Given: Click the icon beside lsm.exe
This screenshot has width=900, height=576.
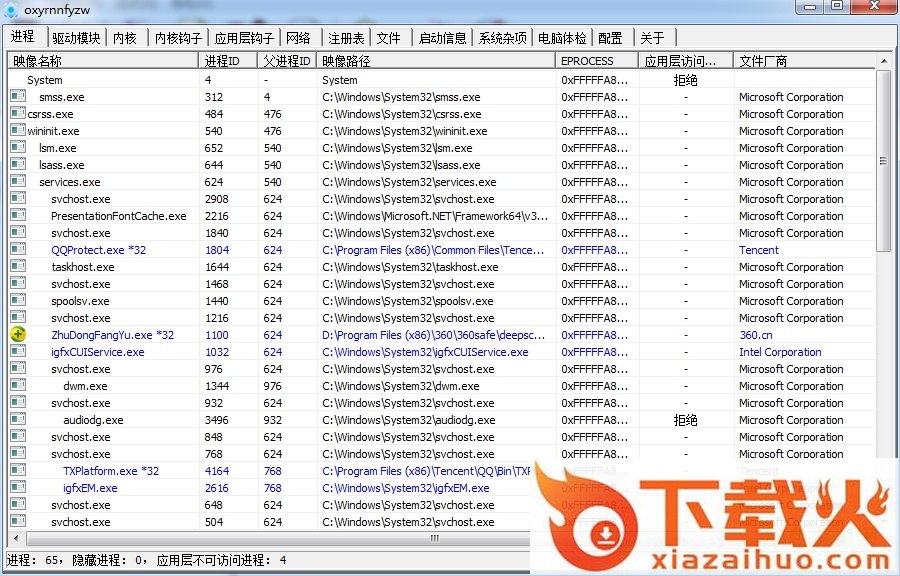Looking at the screenshot, I should coord(18,147).
